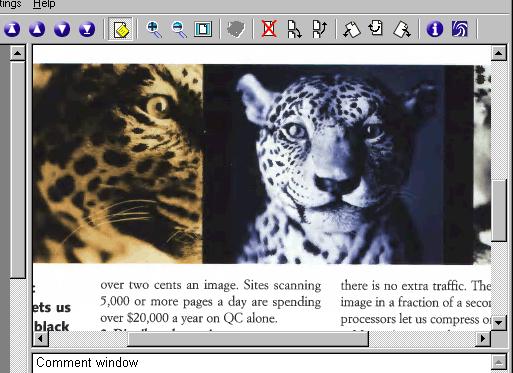The width and height of the screenshot is (513, 373).
Task: Zoom in with plus magnifier
Action: point(154,29)
